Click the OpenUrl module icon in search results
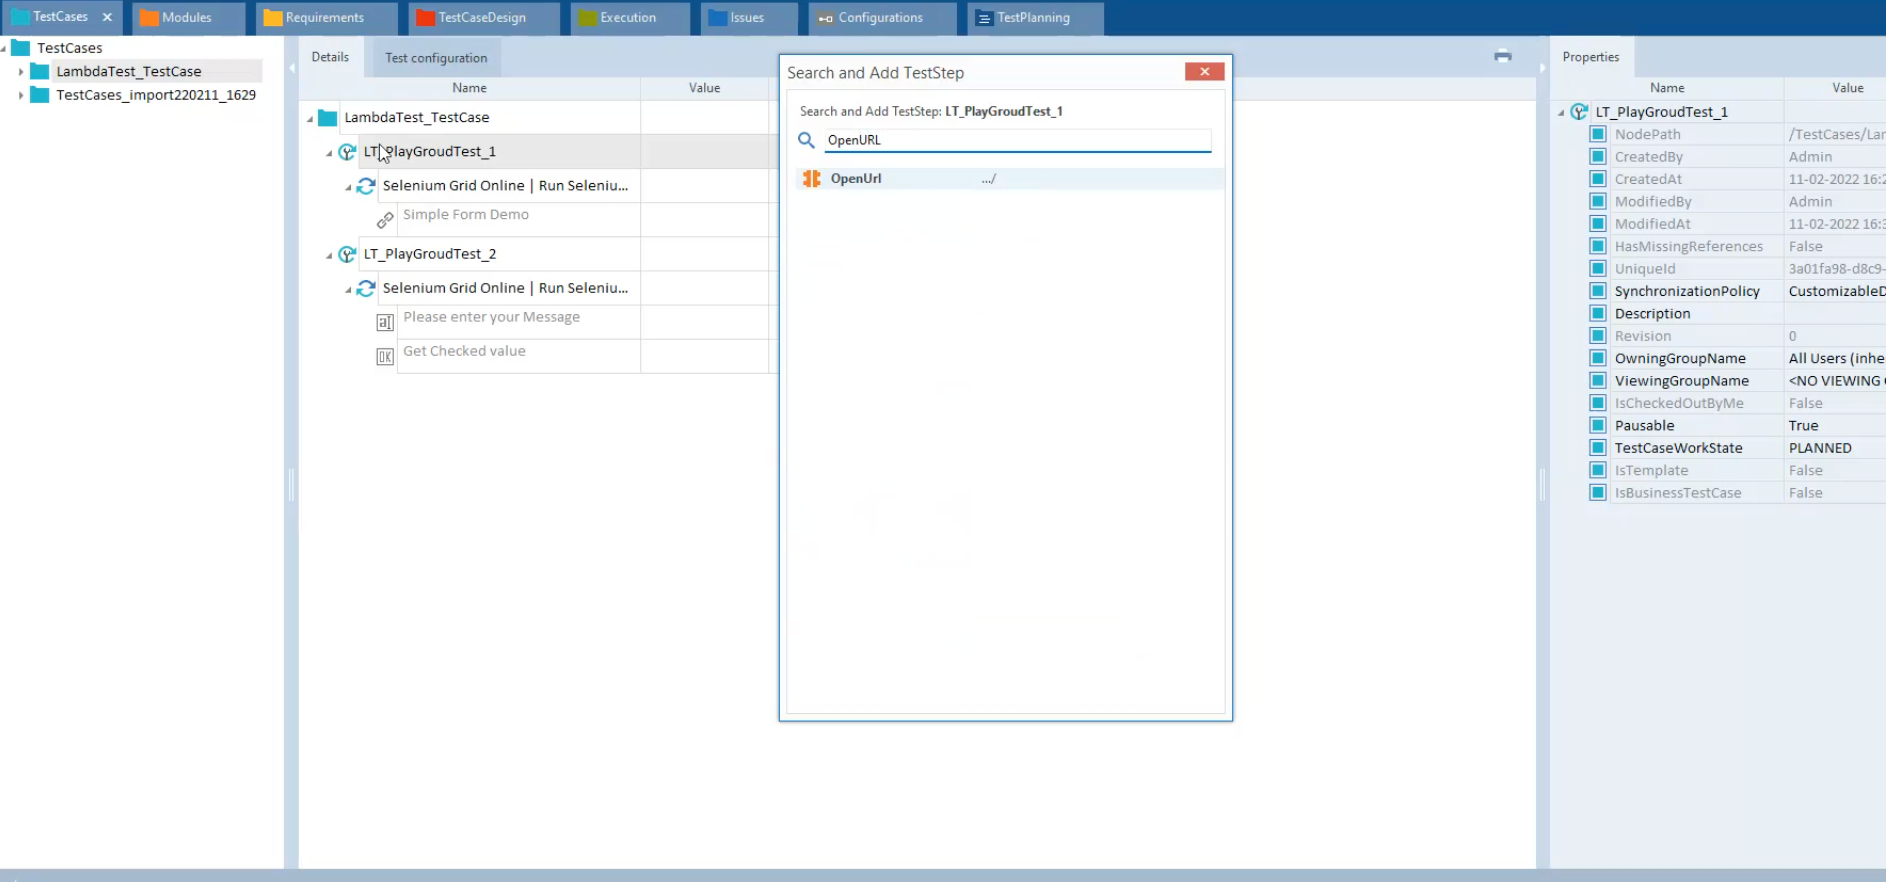Viewport: 1886px width, 882px height. 811,179
